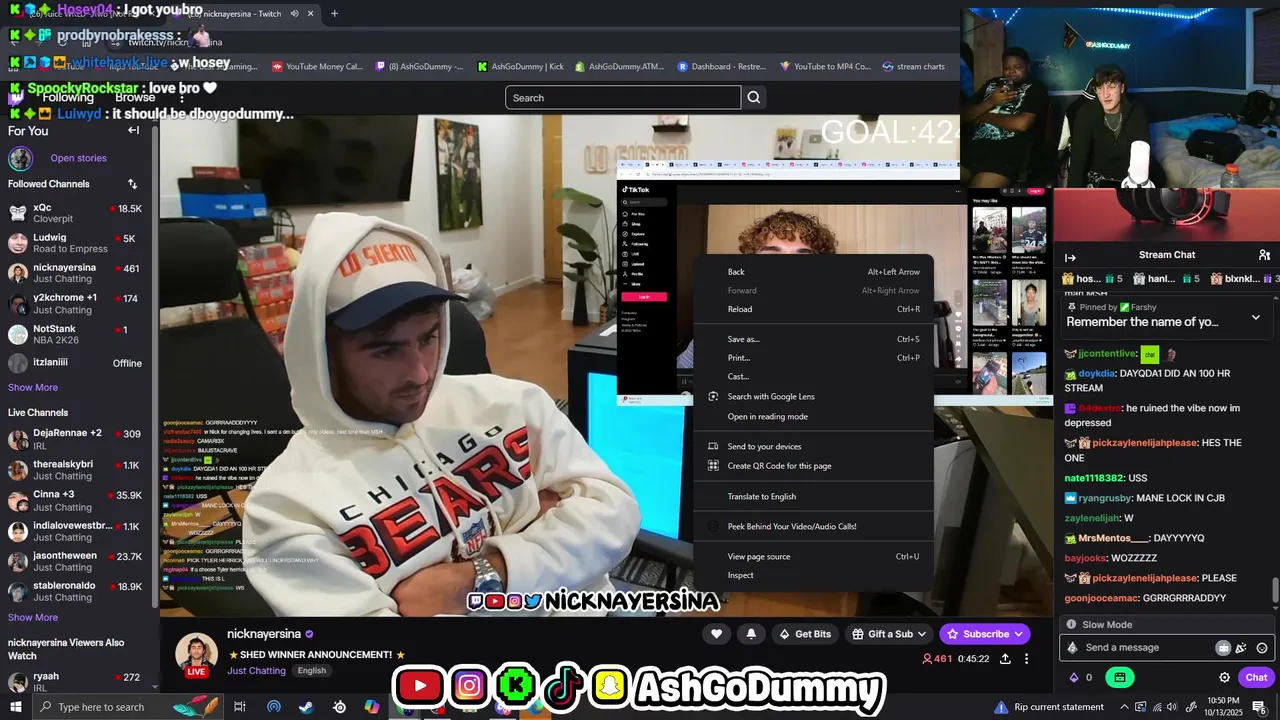Open Task View on the taskbar
Screen dimensions: 1280x720
240,707
